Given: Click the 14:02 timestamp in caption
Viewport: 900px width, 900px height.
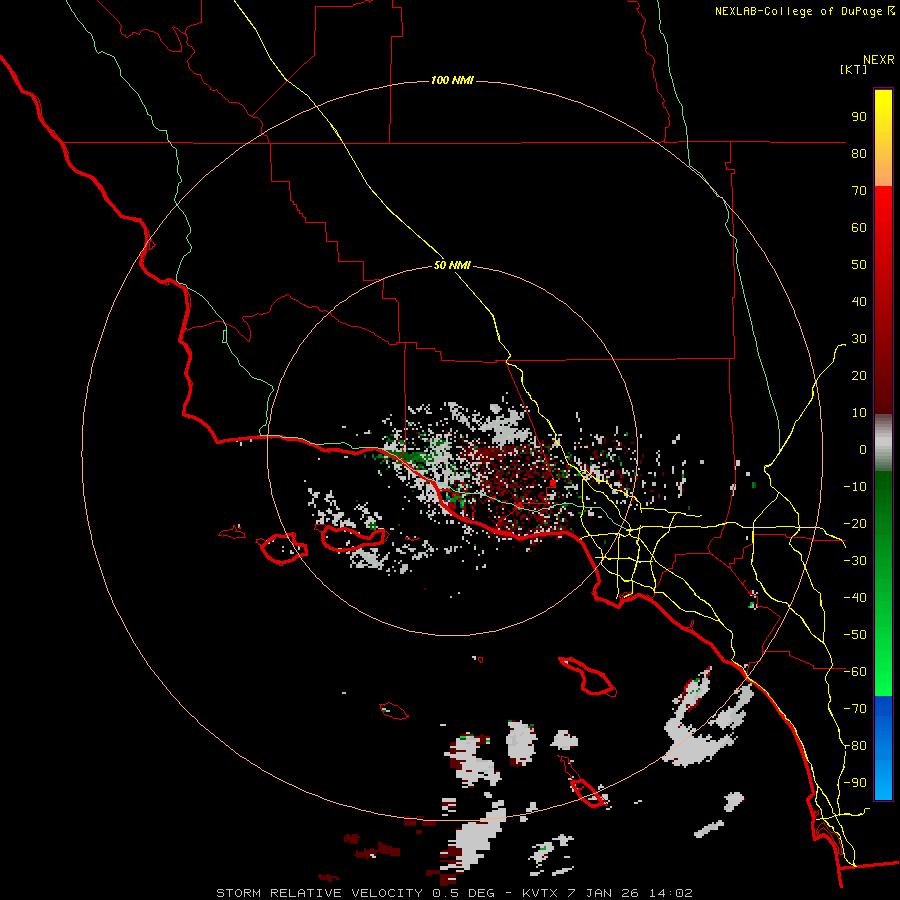Looking at the screenshot, I should [671, 893].
